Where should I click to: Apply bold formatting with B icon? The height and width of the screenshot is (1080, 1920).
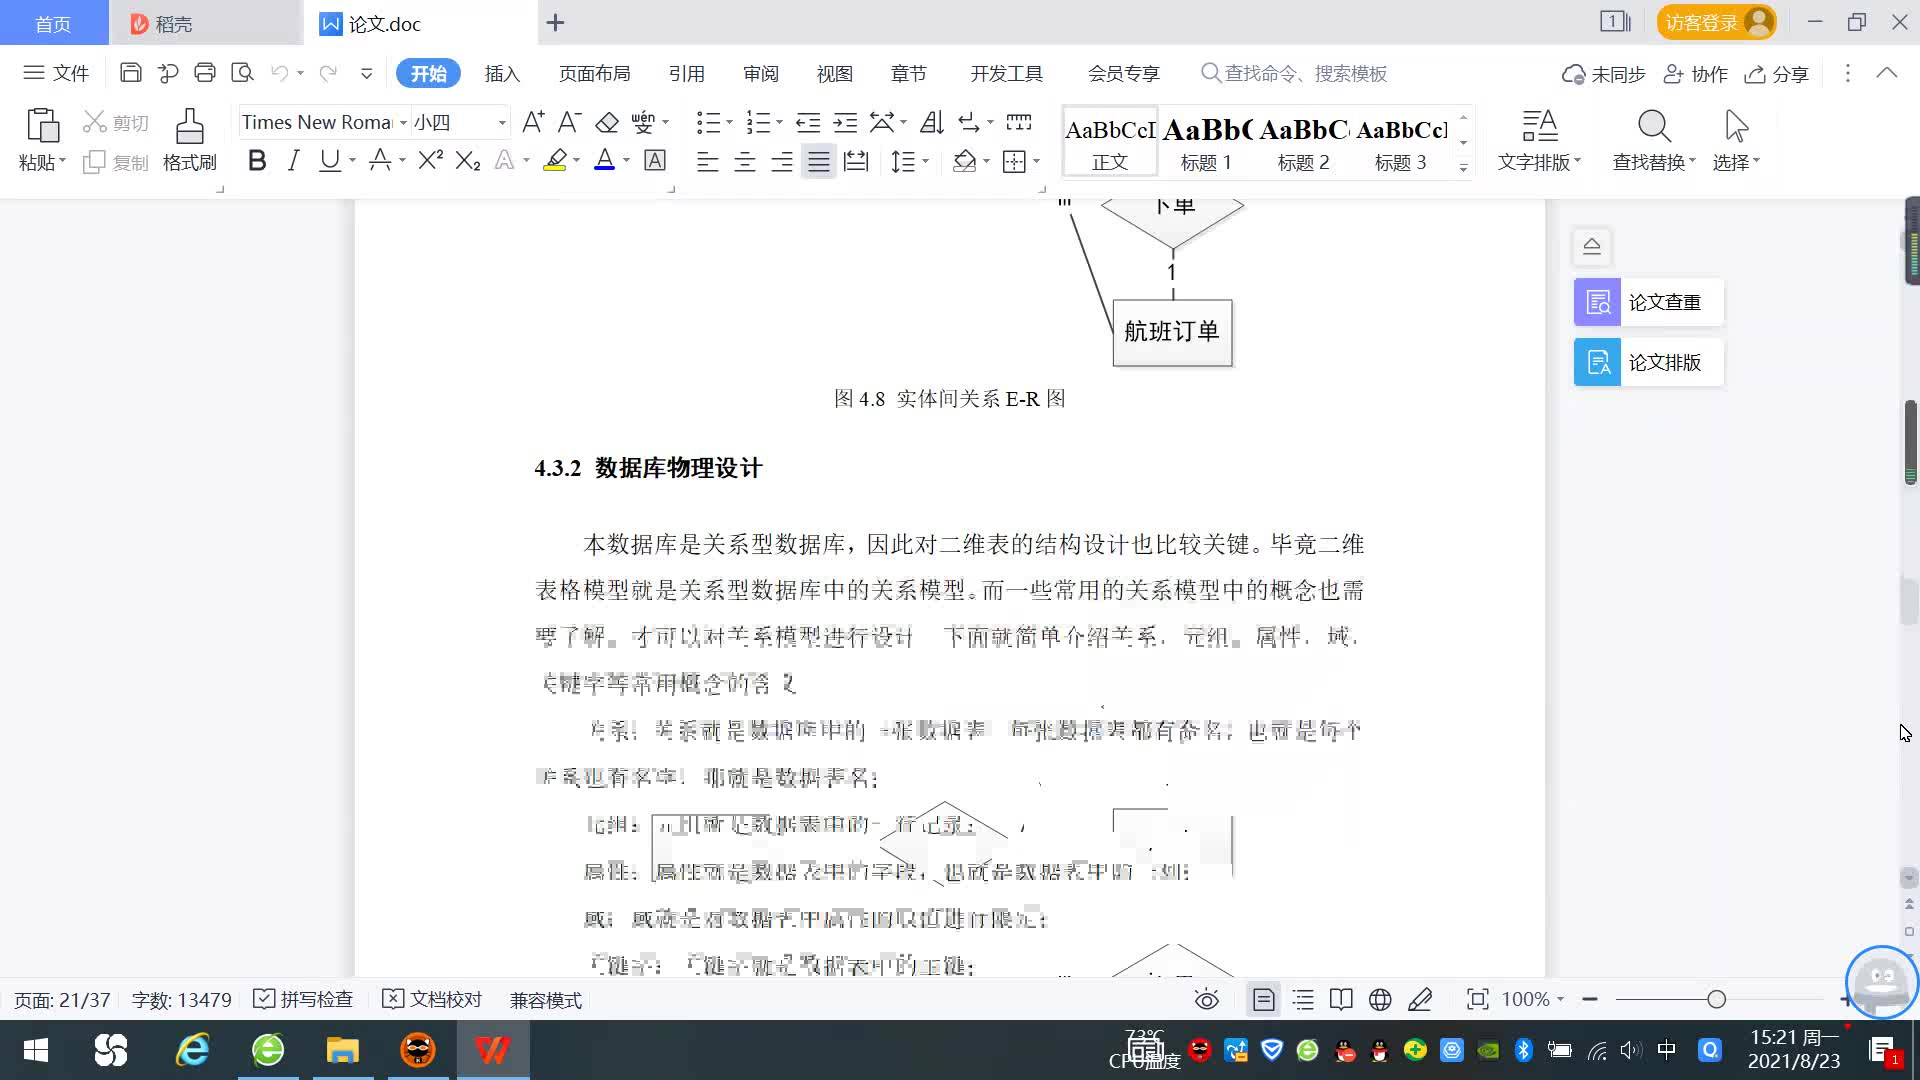tap(257, 161)
